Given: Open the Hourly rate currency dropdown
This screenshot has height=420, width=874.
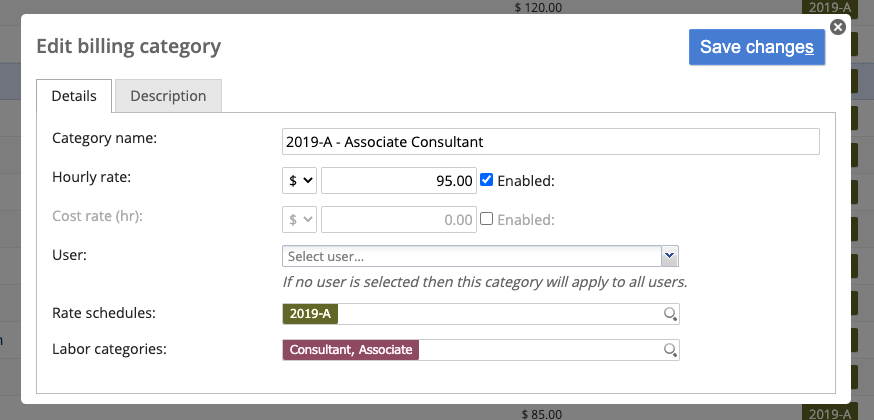Looking at the screenshot, I should coord(299,180).
